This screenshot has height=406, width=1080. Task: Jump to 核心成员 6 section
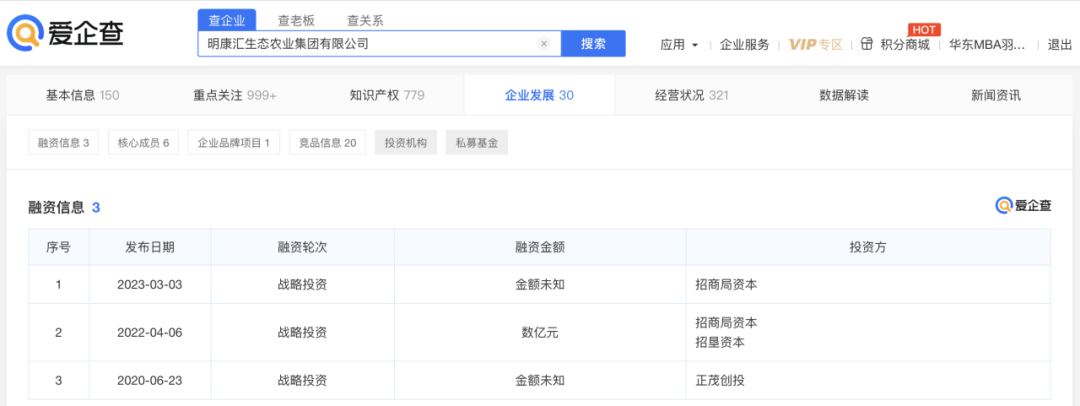[x=143, y=143]
